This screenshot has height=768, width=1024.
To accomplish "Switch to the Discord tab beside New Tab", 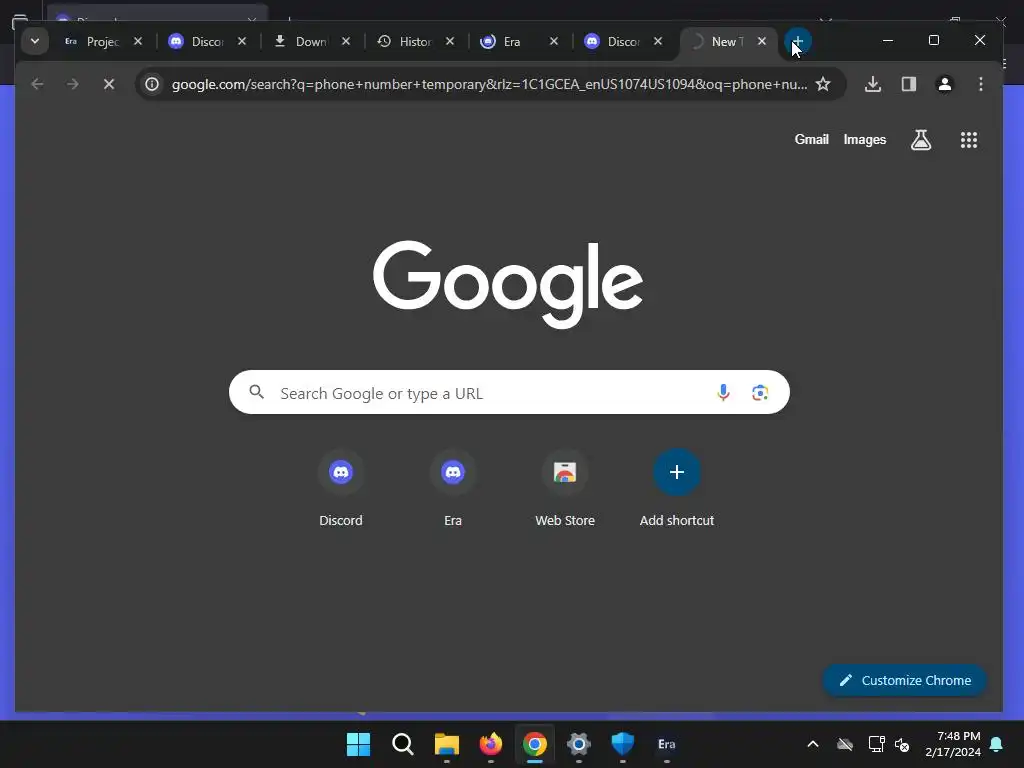I will point(612,41).
